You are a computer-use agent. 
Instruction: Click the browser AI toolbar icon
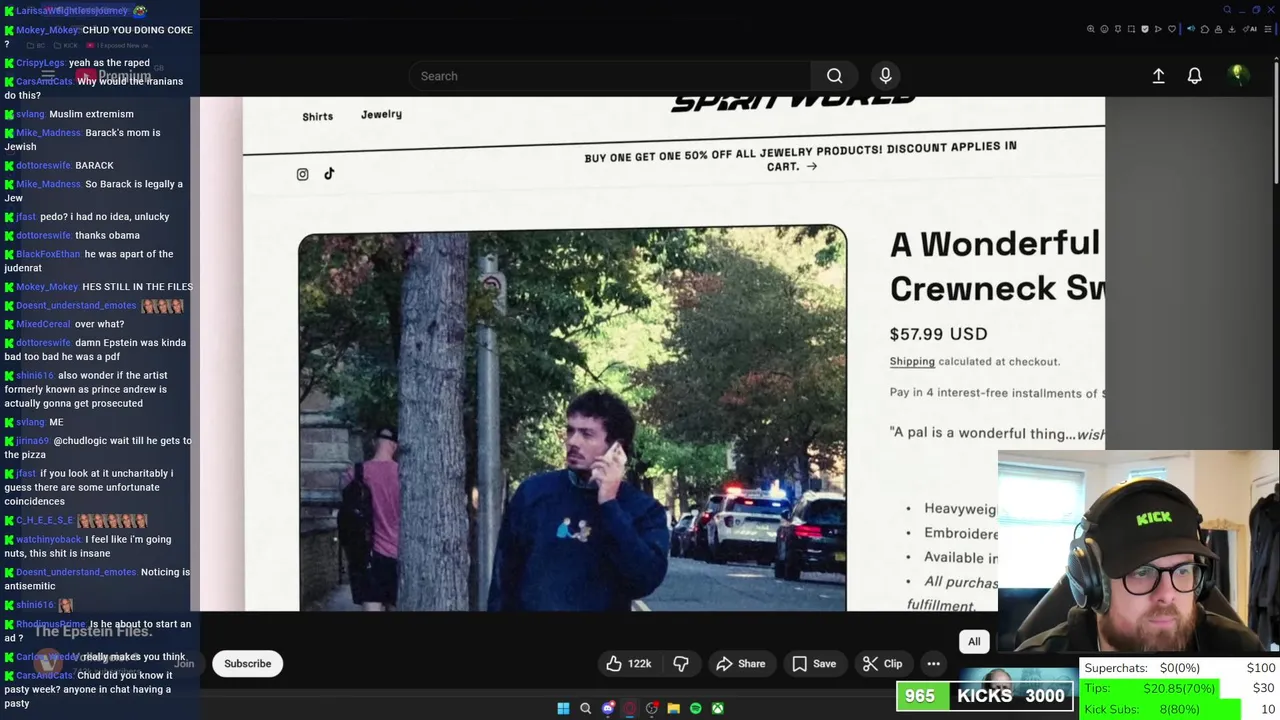tap(1249, 29)
